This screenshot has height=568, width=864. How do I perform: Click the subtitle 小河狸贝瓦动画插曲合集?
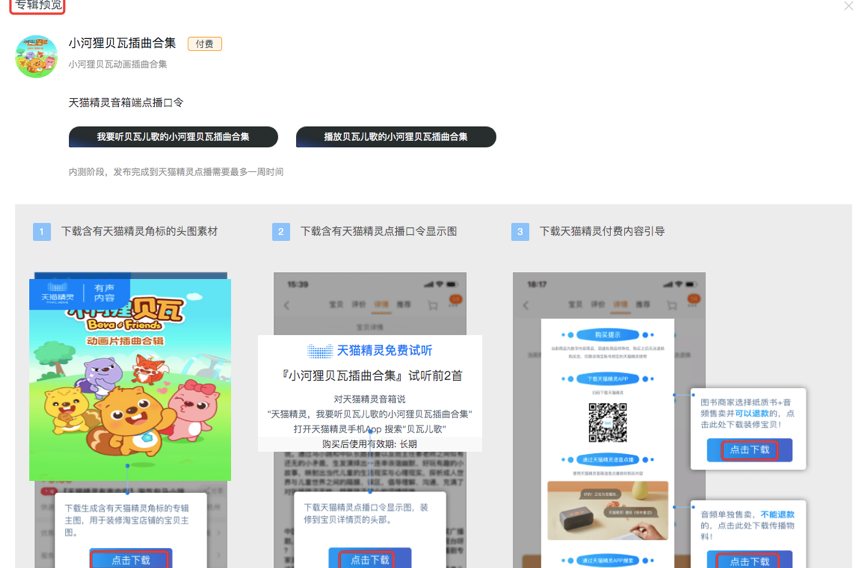[x=118, y=64]
